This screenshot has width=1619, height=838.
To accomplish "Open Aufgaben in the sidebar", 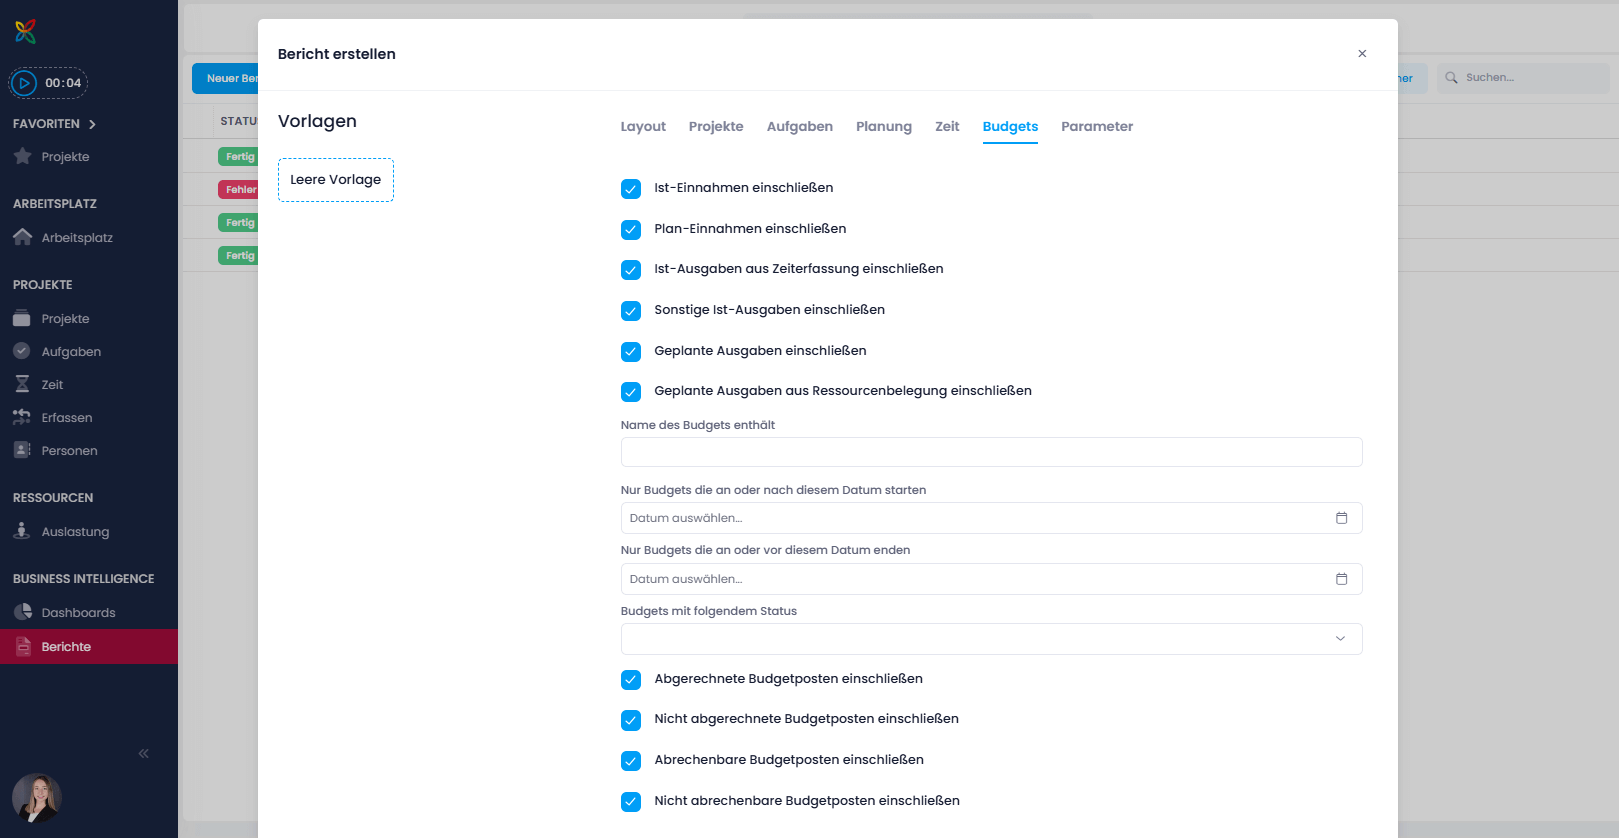I will pos(71,352).
